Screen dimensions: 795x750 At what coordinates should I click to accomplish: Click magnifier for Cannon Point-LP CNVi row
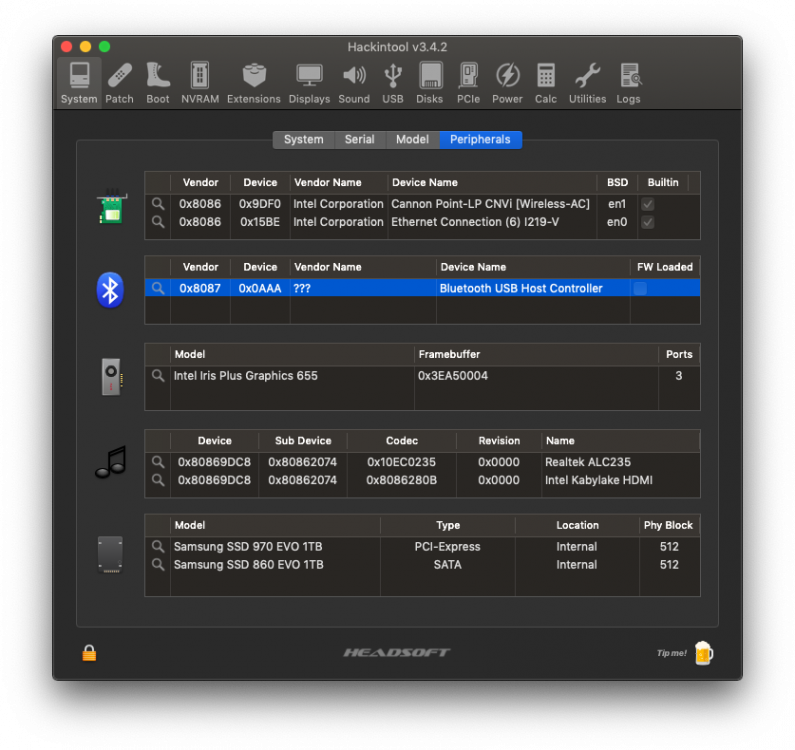point(158,204)
